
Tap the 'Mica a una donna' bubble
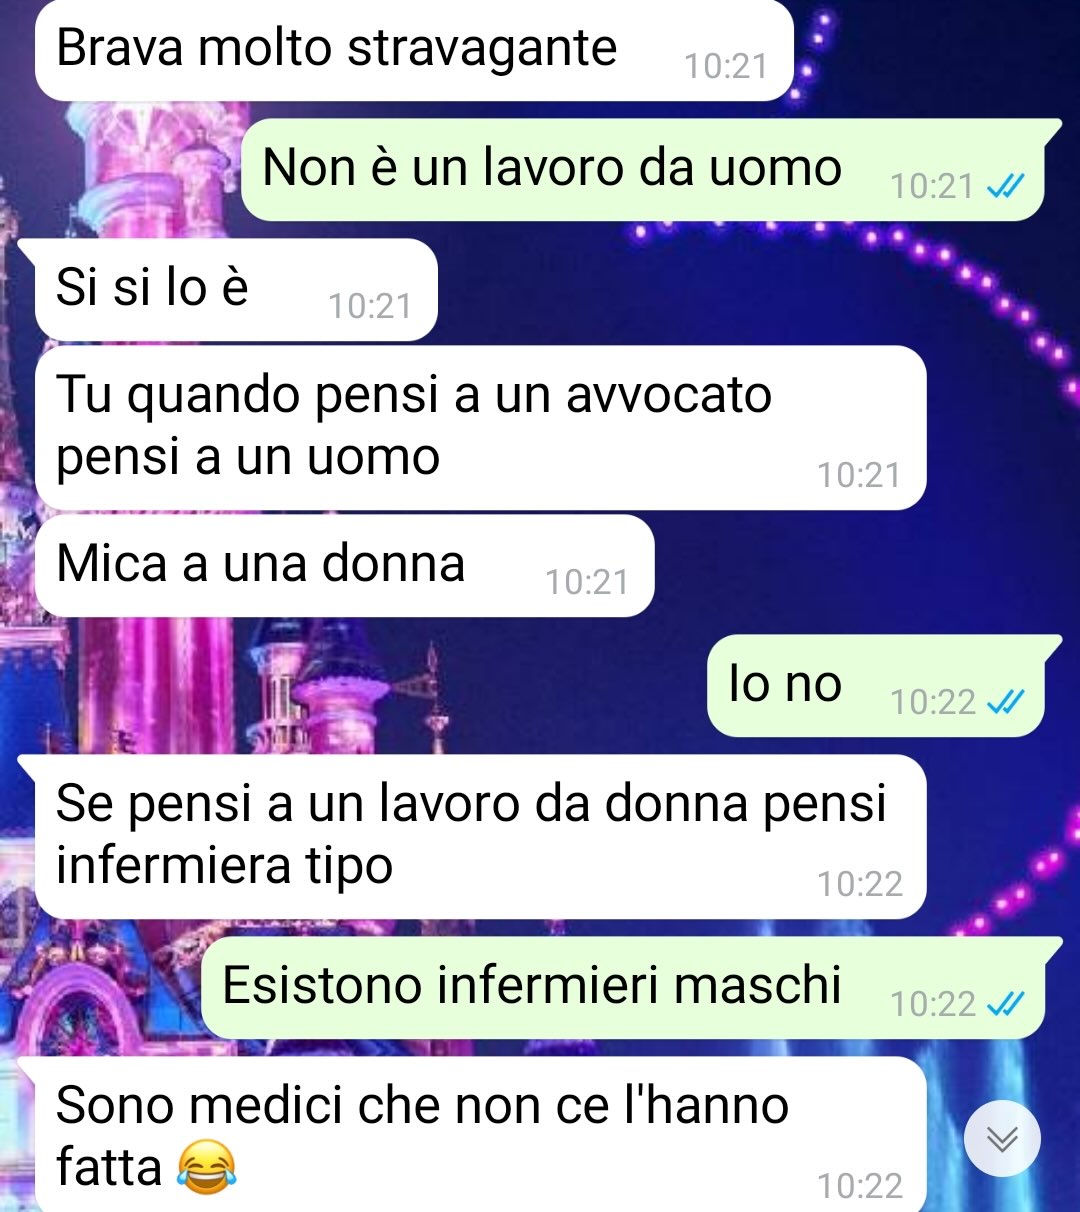[x=345, y=566]
